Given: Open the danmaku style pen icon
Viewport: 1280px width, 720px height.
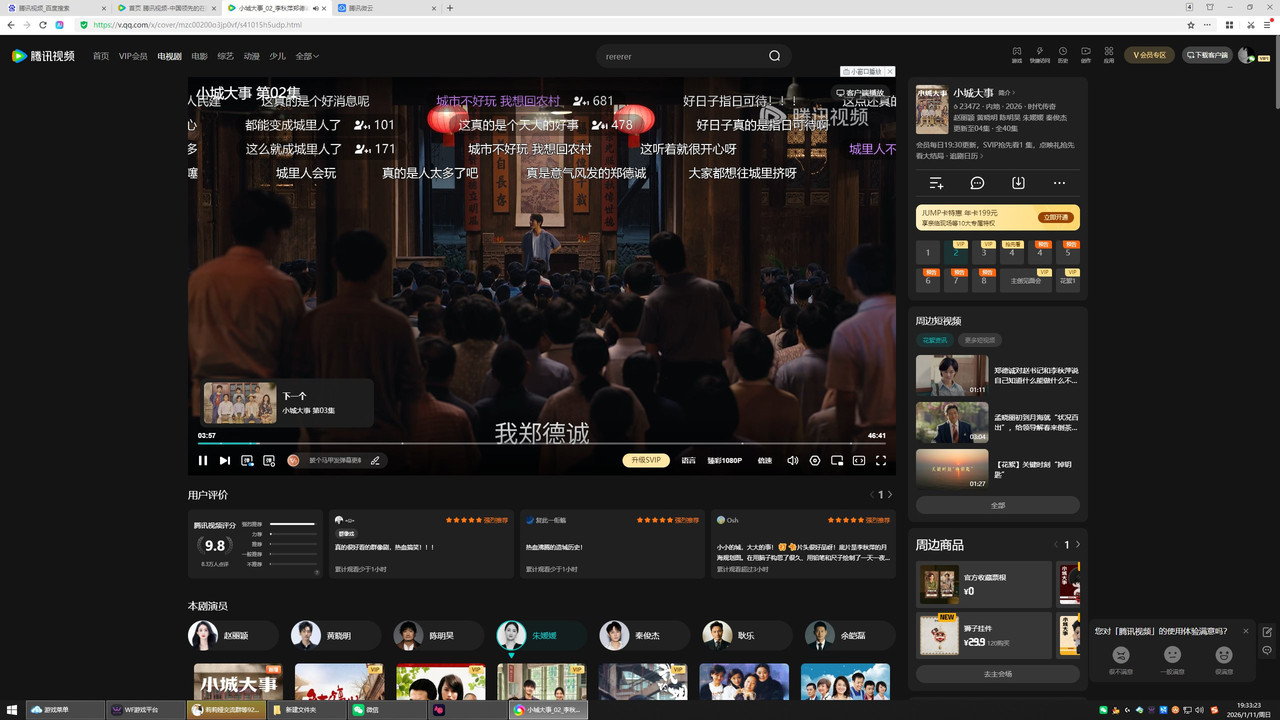Looking at the screenshot, I should click(375, 460).
